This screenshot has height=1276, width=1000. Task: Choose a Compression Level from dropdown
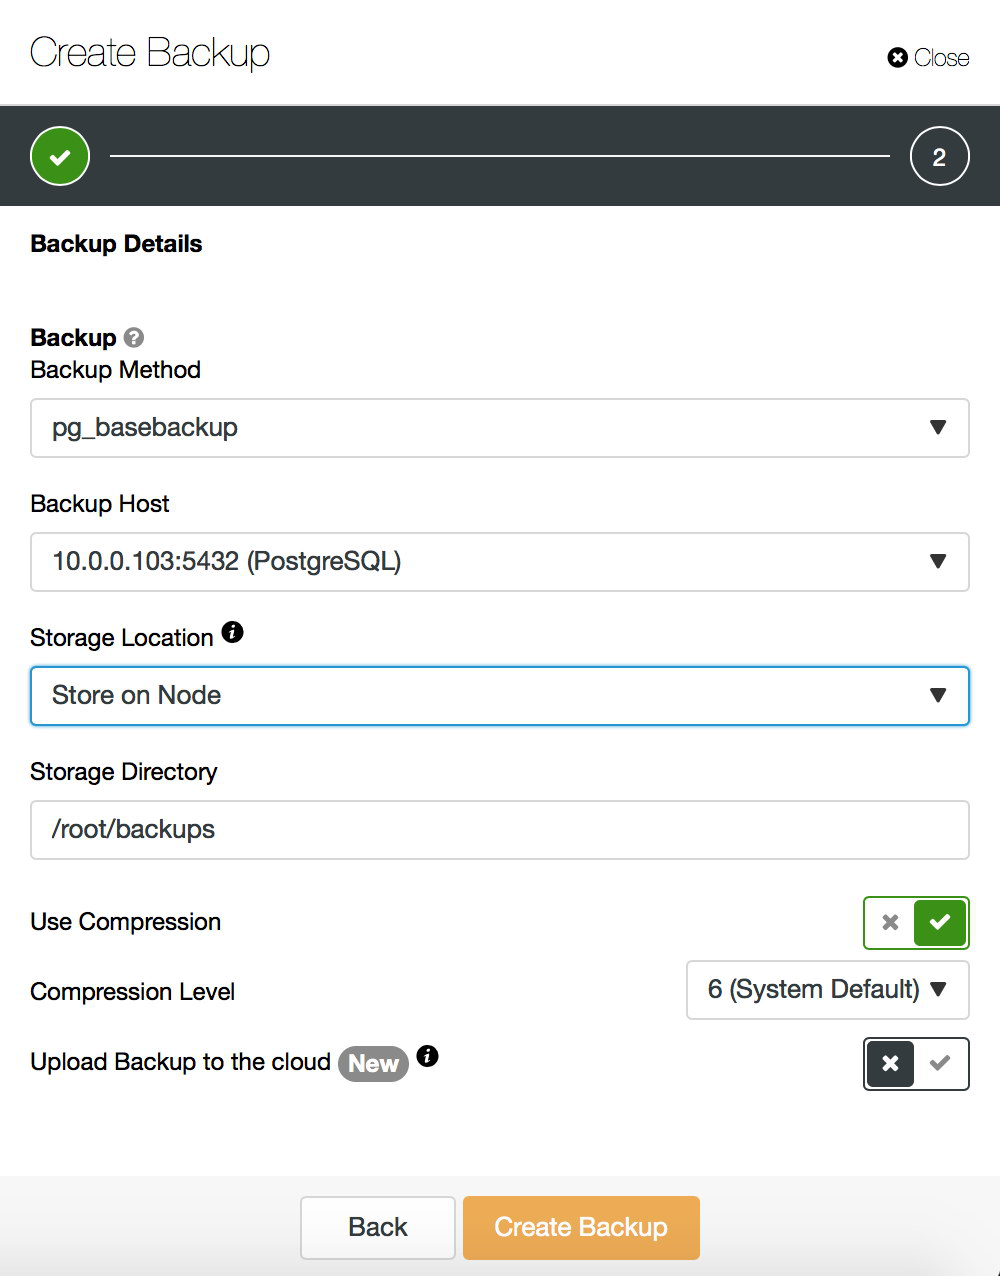point(827,990)
